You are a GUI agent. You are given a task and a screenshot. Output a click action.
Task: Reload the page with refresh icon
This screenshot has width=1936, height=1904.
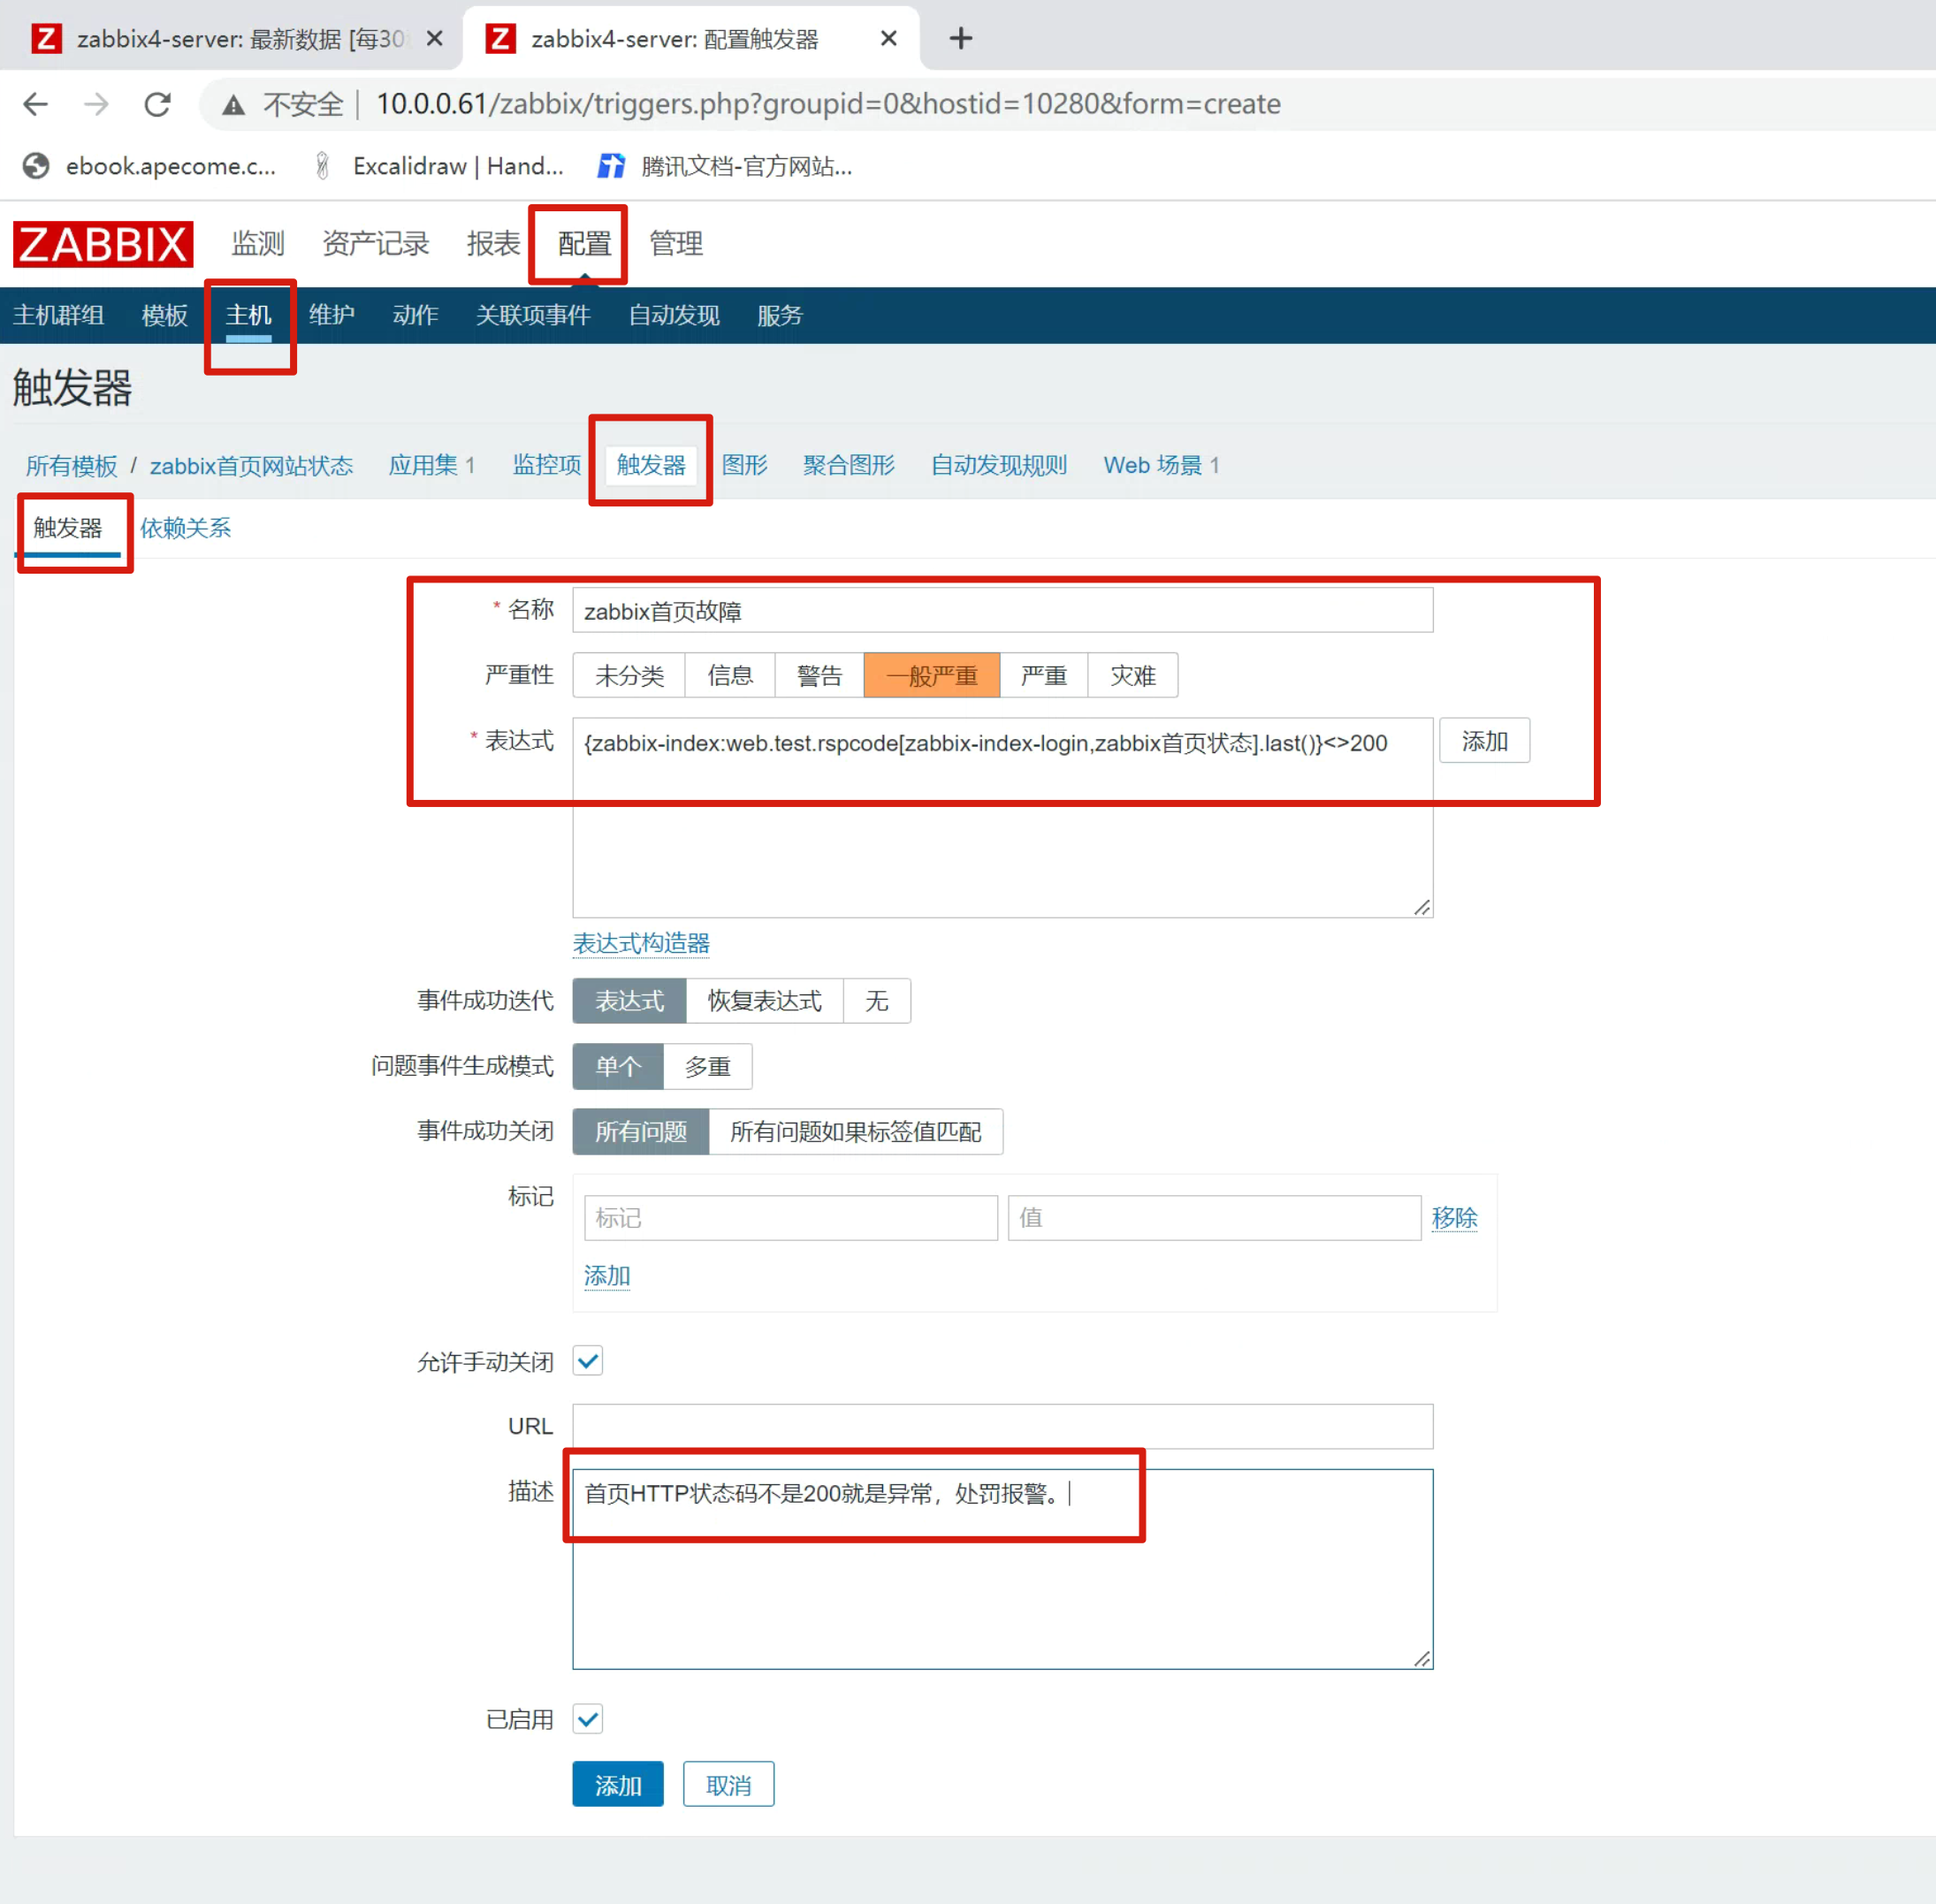click(157, 104)
